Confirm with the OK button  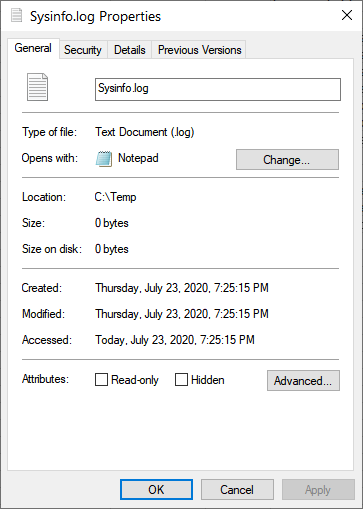coord(156,490)
